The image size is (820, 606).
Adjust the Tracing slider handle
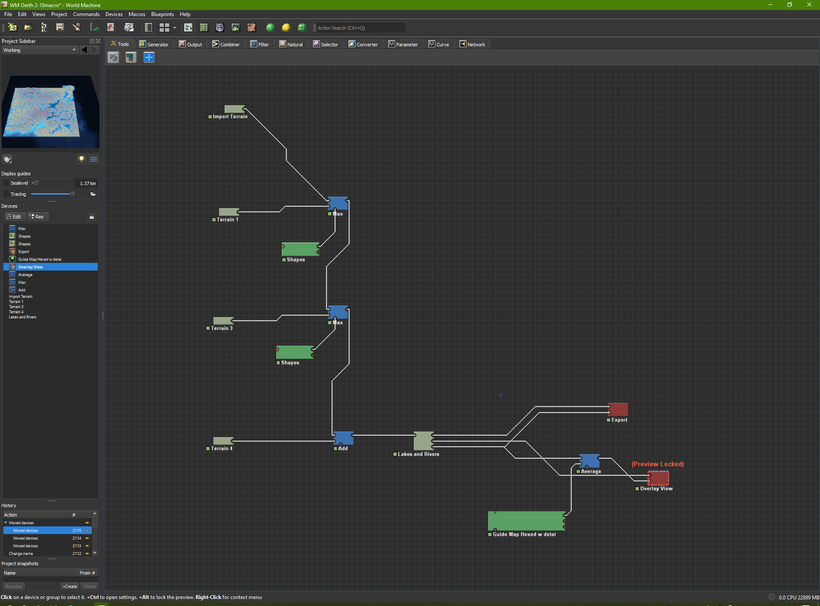71,194
